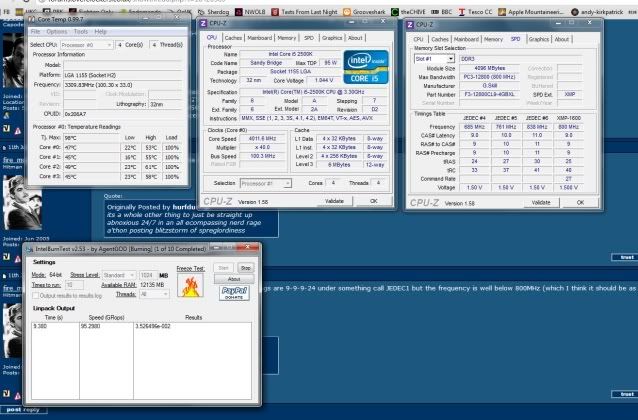Open the BBC bookmark
This screenshot has width=638, height=420.
click(441, 12)
